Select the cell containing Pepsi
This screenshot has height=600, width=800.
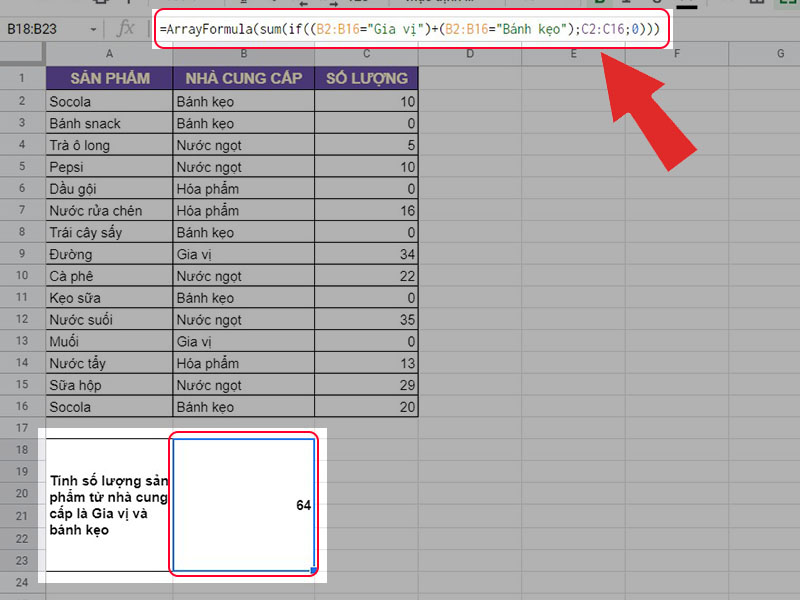[108, 166]
